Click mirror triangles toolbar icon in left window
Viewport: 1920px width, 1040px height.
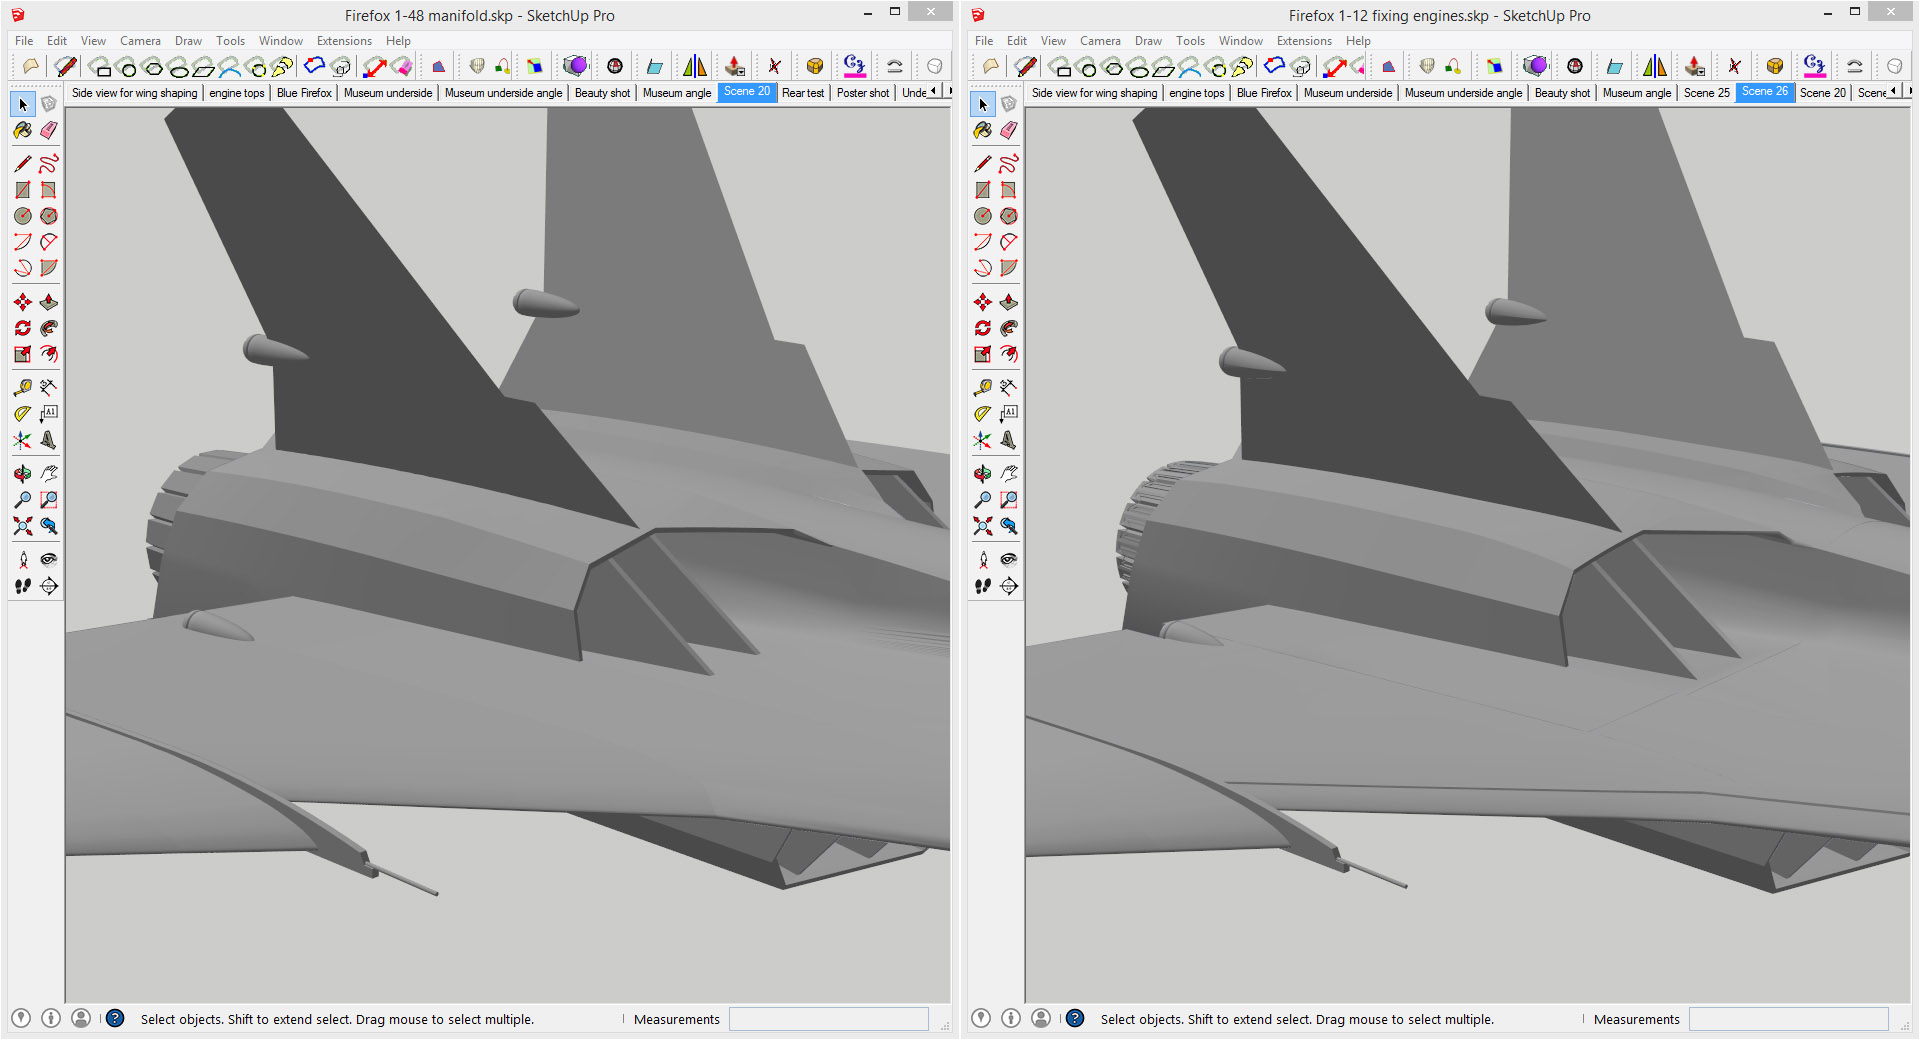tap(695, 66)
